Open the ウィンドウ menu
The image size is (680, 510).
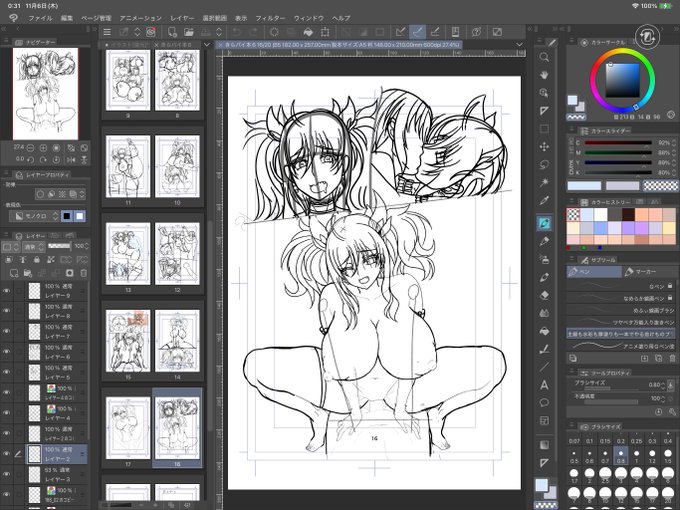click(309, 18)
